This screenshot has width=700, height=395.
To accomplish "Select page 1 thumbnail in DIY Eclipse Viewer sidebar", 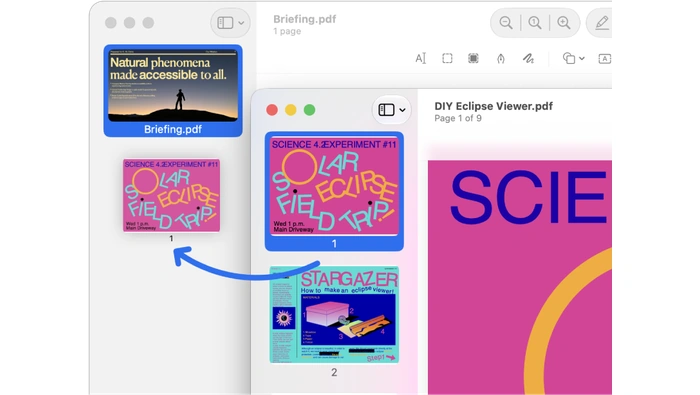I will 334,191.
